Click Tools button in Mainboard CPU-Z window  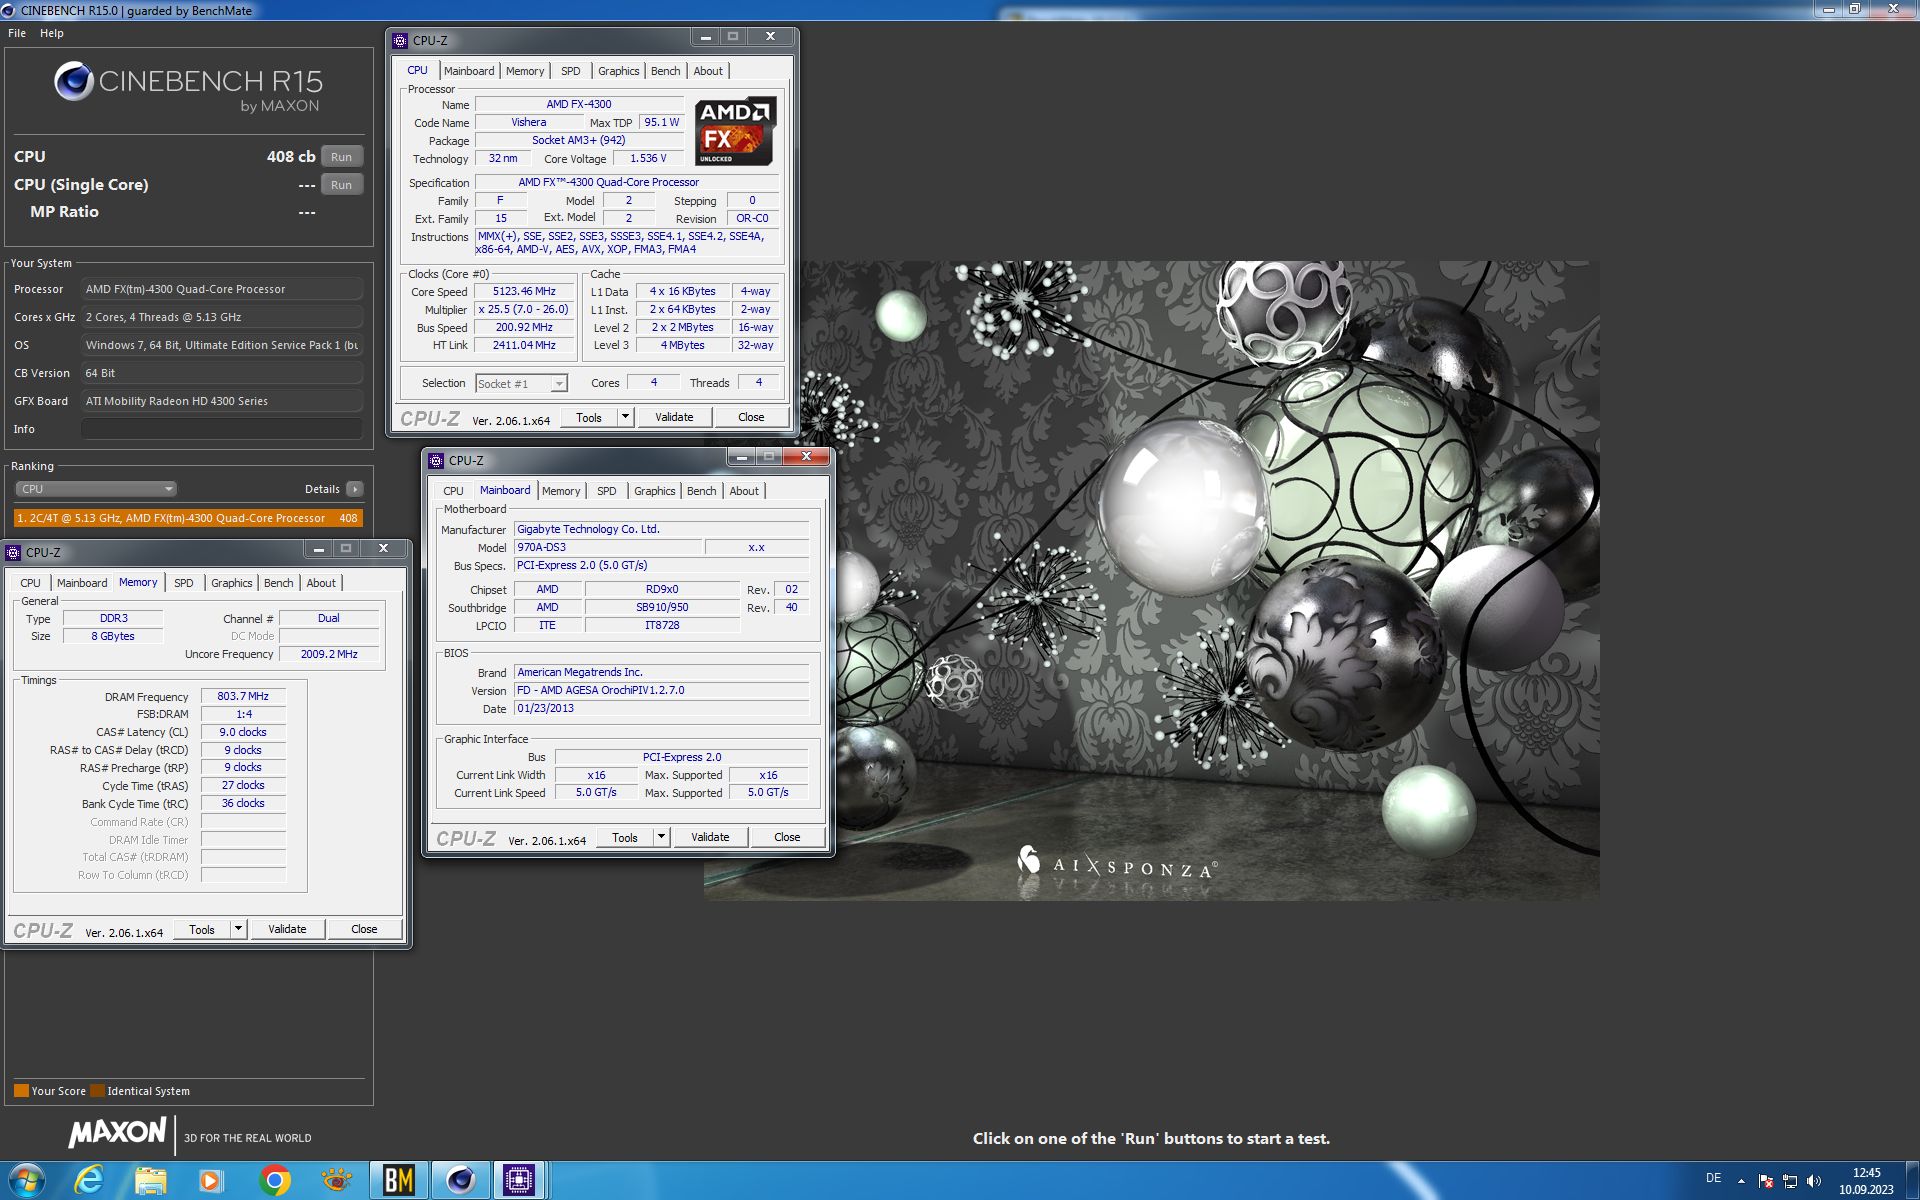(625, 837)
